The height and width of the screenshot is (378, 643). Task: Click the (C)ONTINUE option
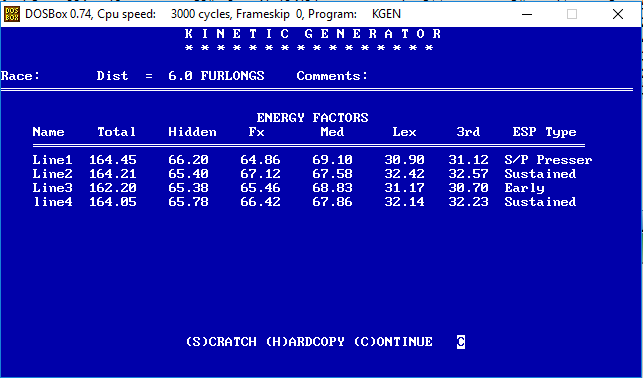click(393, 342)
